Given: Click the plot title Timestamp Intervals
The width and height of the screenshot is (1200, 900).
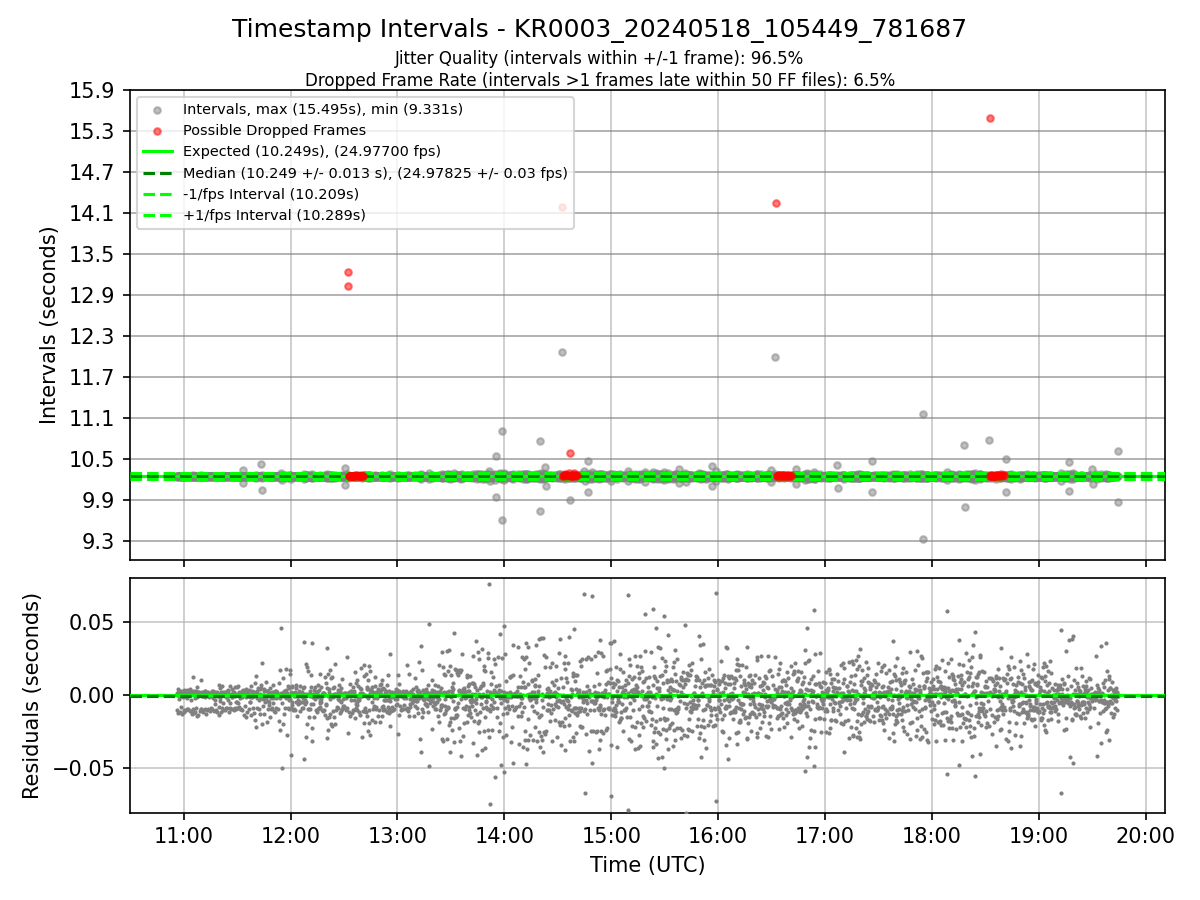Looking at the screenshot, I should 599,29.
